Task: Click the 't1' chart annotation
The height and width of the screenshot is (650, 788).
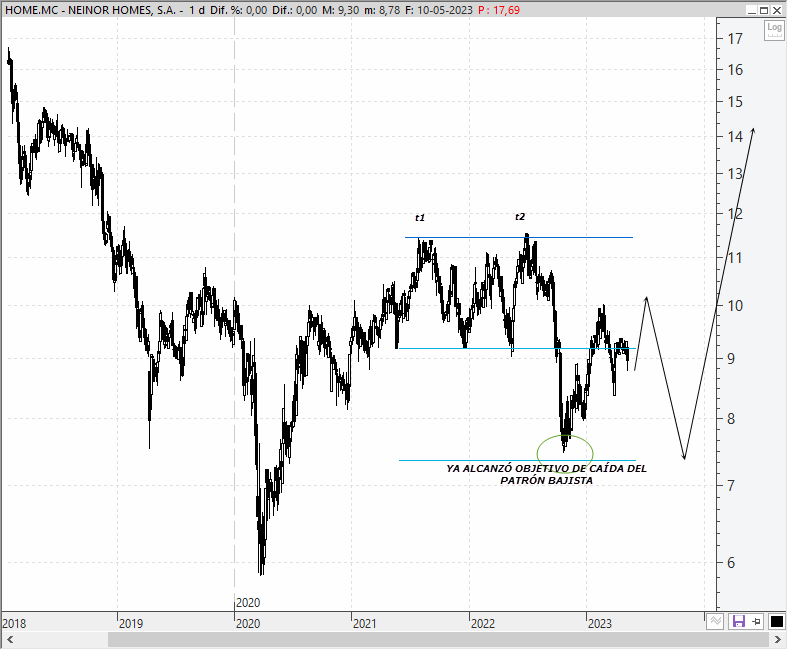Action: pos(420,218)
